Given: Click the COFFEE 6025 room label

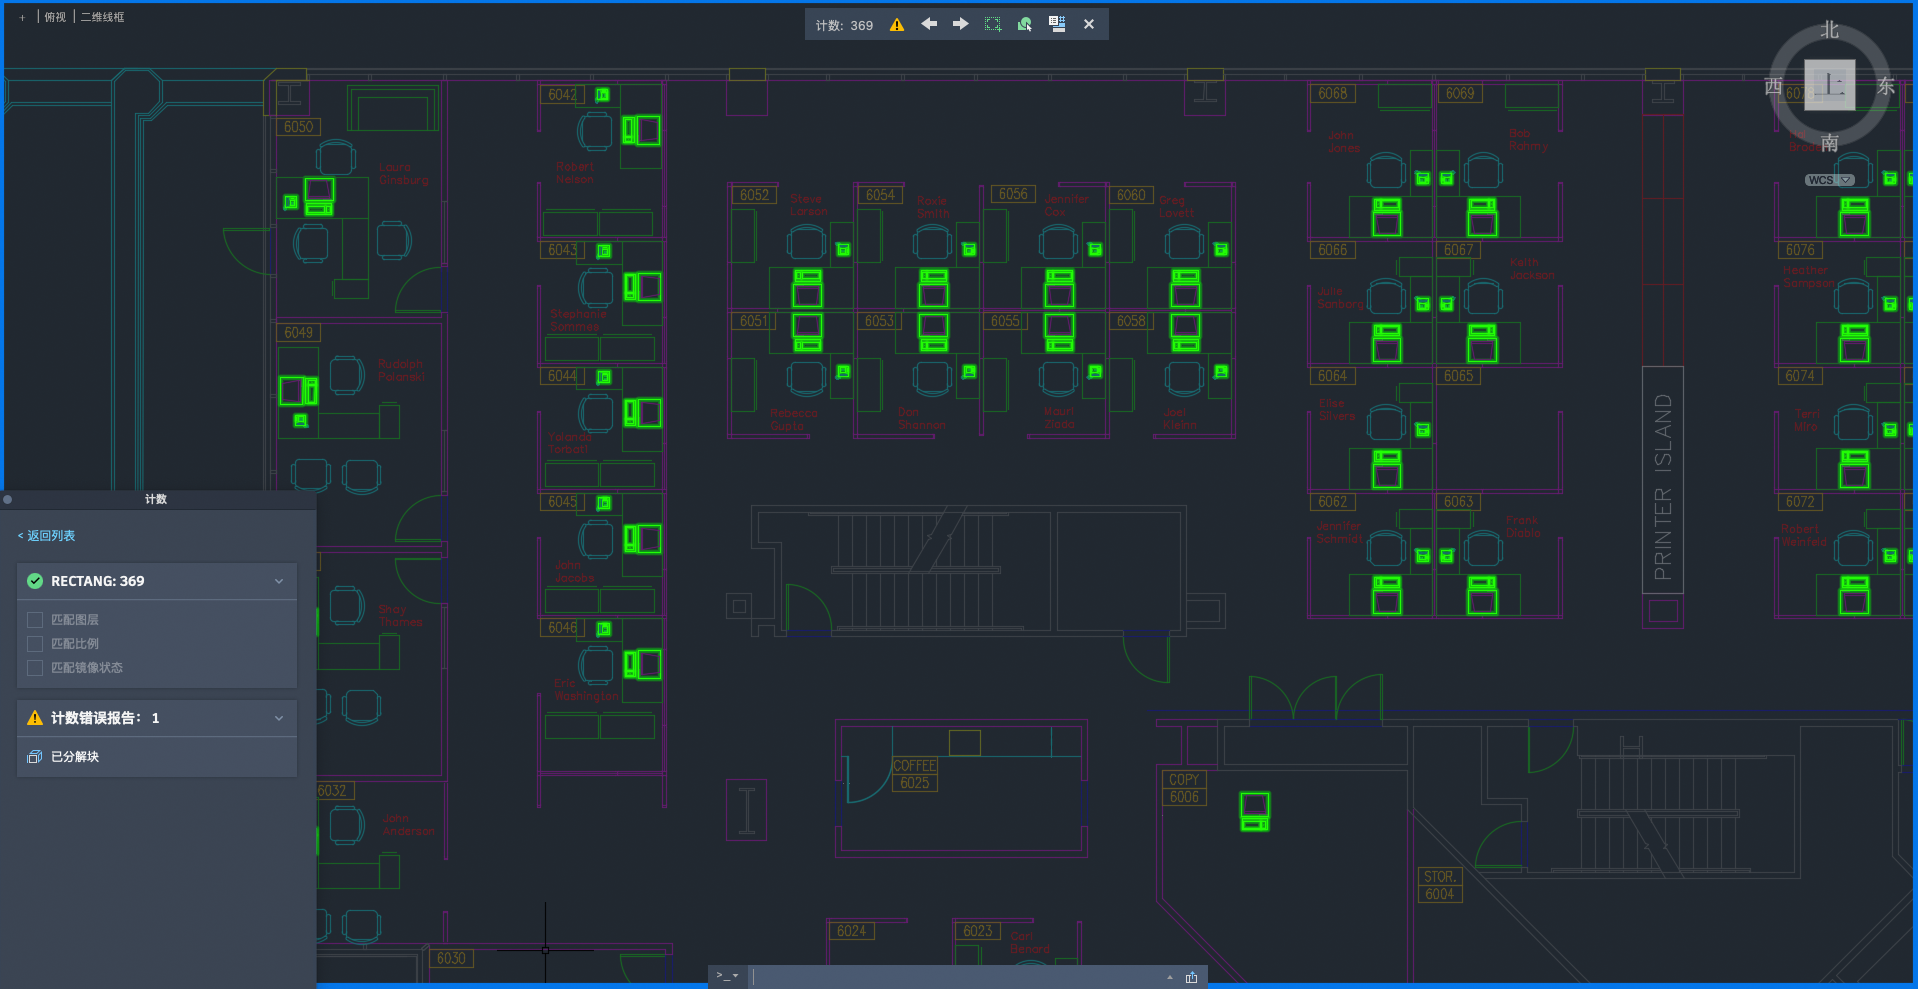Looking at the screenshot, I should 914,775.
